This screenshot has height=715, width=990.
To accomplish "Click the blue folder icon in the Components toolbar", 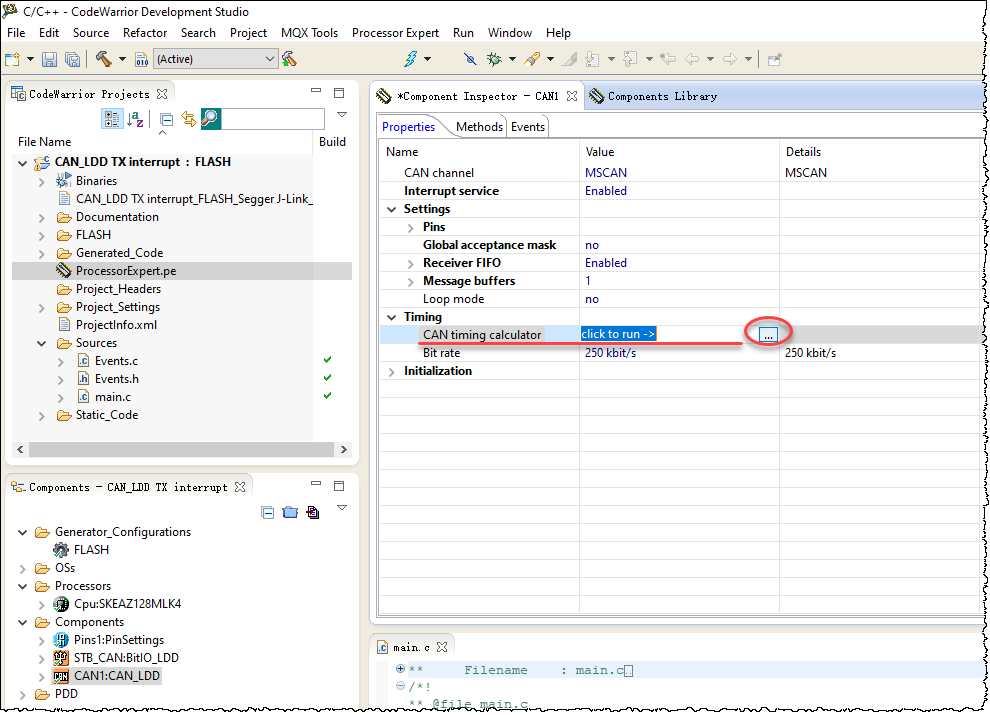I will coord(290,512).
